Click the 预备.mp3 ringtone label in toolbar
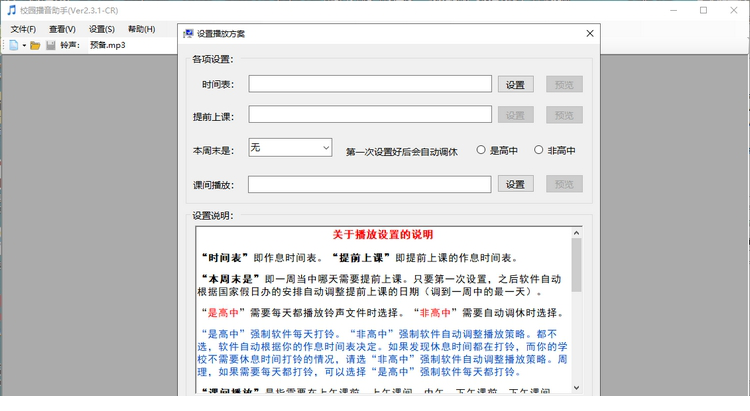750x411 pixels. 108,45
